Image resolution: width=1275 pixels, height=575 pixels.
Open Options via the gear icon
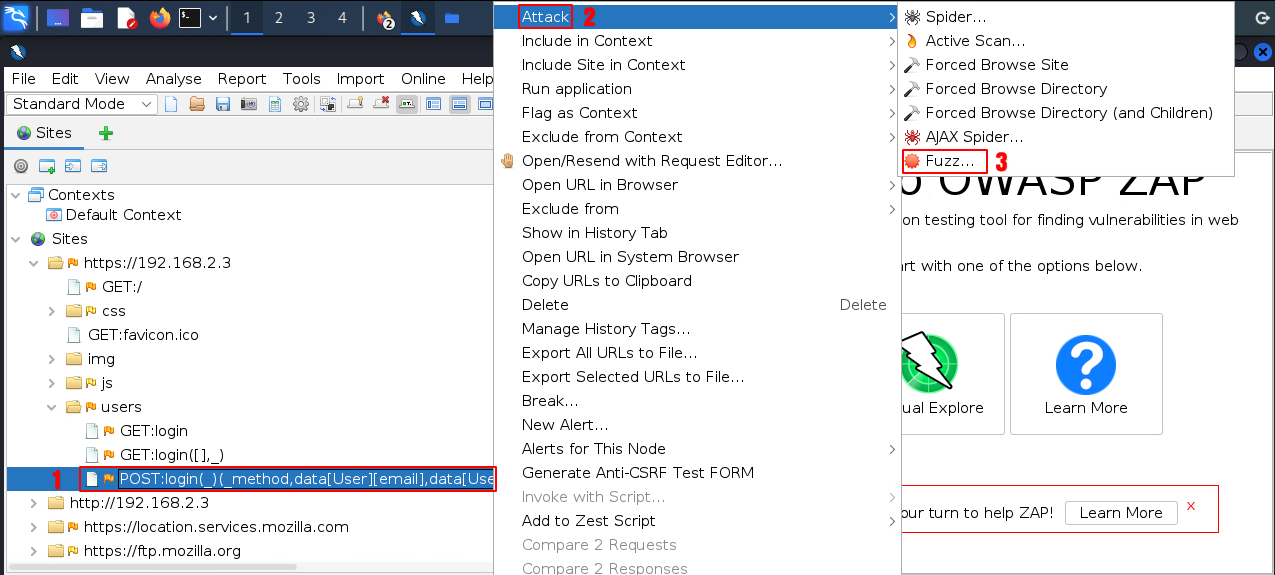300,104
